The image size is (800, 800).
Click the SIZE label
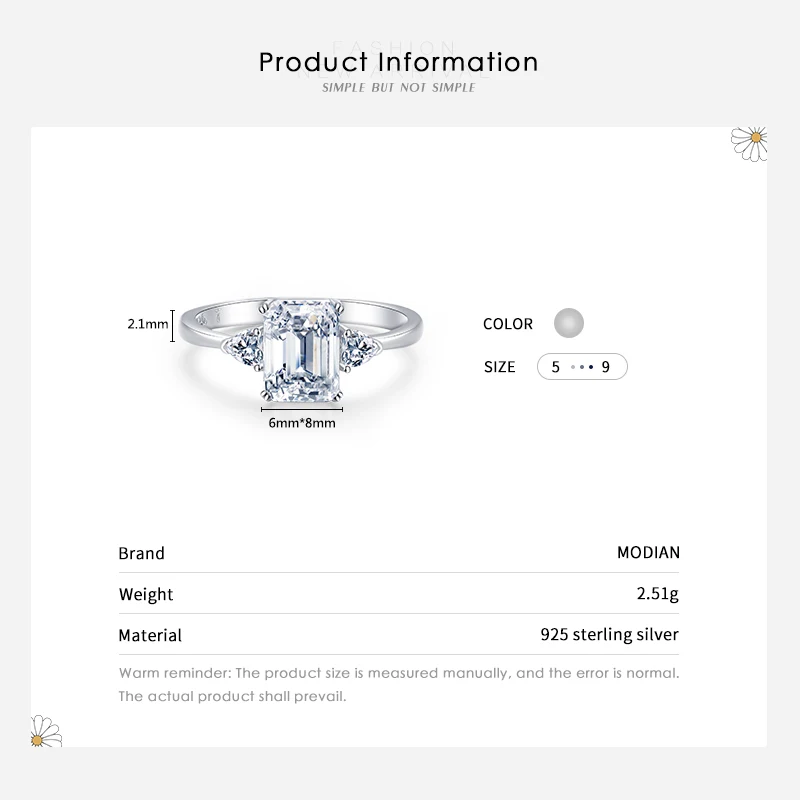click(499, 367)
